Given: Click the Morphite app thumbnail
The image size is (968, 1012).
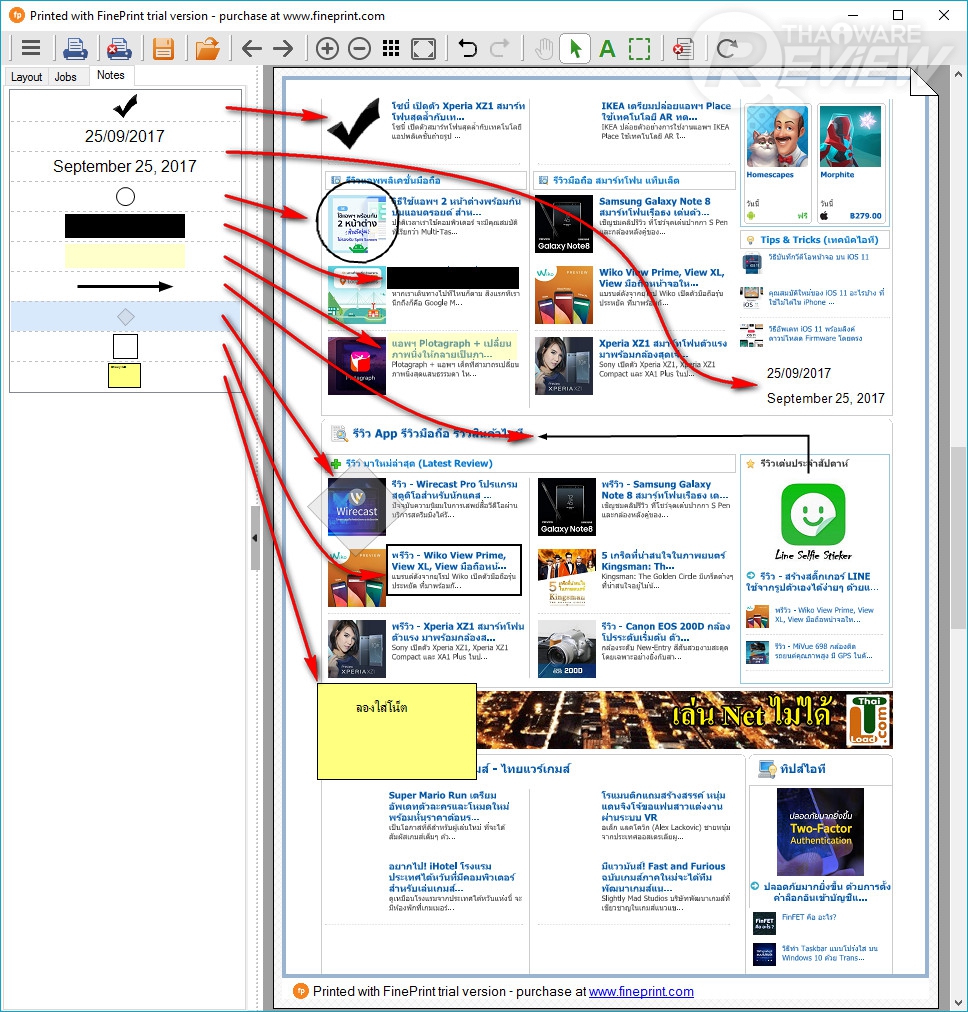Looking at the screenshot, I should (851, 137).
